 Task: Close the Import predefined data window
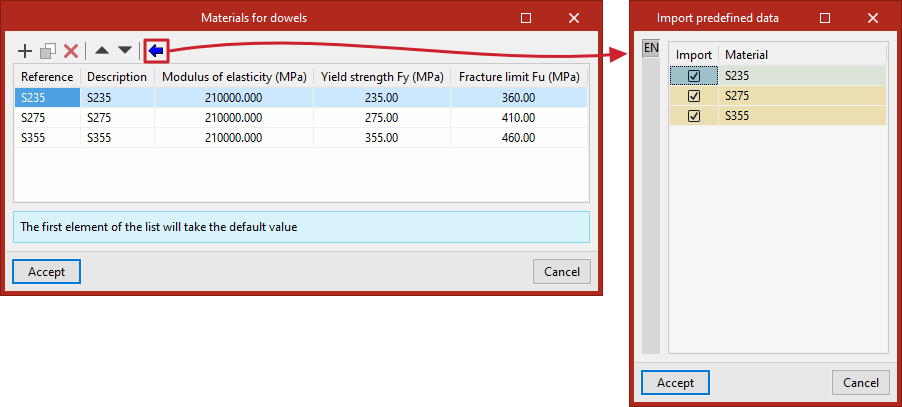873,18
